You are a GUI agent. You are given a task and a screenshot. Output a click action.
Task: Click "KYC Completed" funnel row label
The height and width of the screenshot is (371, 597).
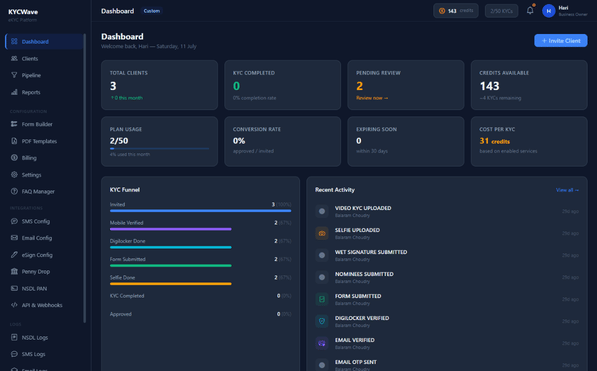click(x=127, y=296)
